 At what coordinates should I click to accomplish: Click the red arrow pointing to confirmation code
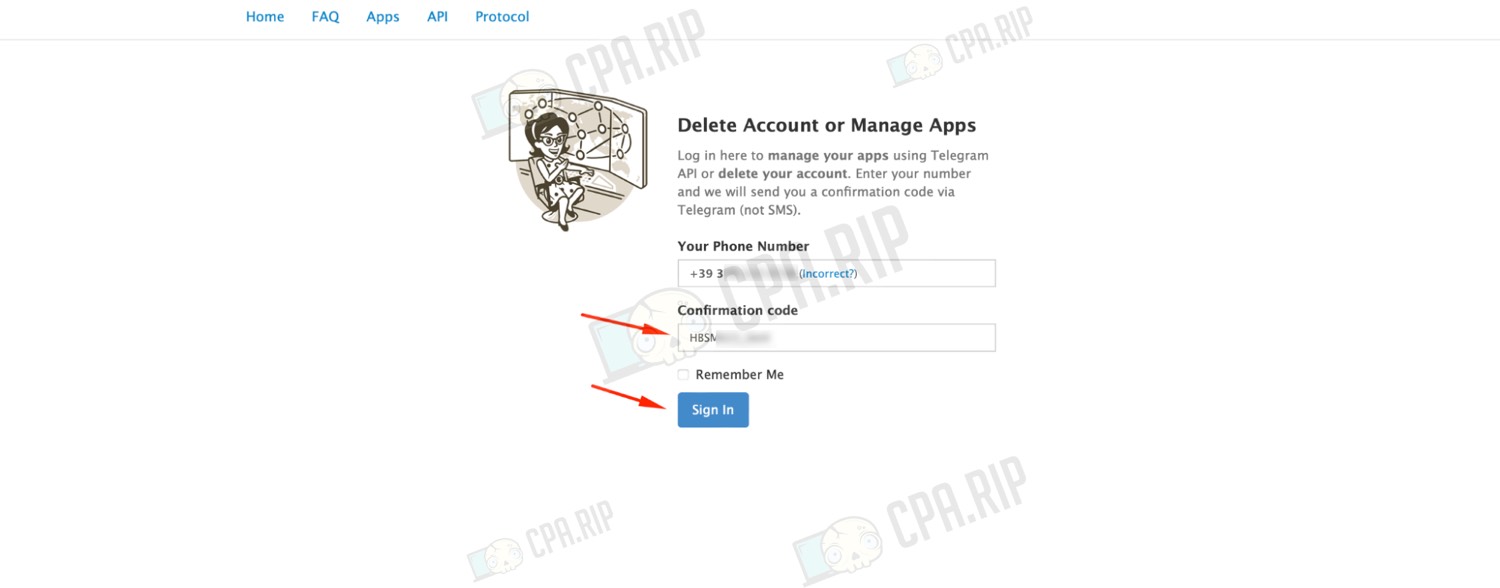click(x=626, y=326)
